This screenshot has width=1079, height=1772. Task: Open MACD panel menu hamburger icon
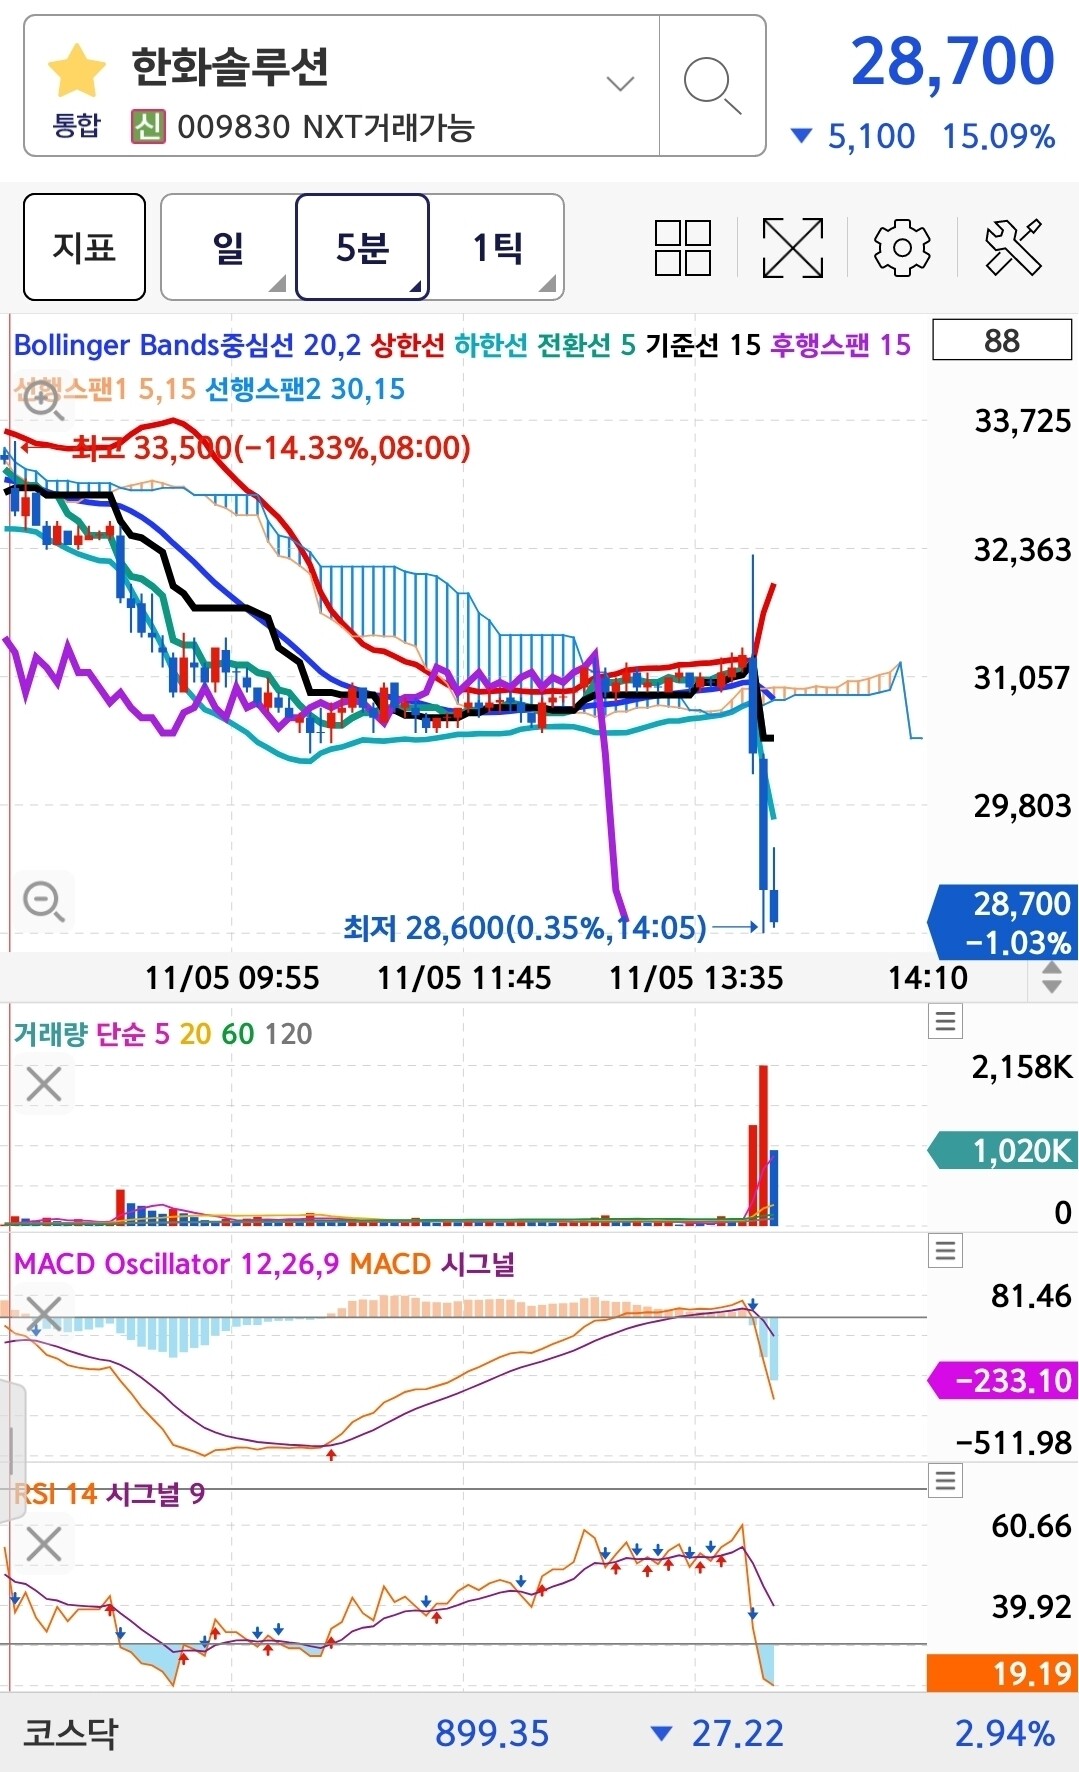(x=946, y=1250)
